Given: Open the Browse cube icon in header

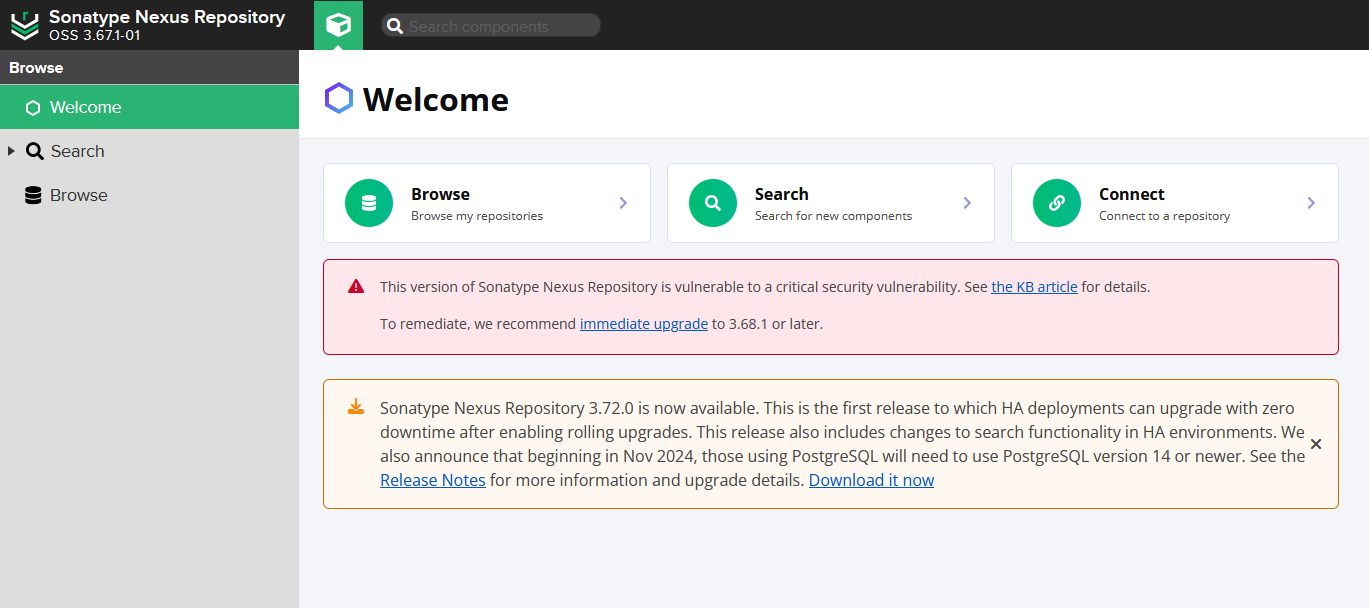Looking at the screenshot, I should click(338, 25).
